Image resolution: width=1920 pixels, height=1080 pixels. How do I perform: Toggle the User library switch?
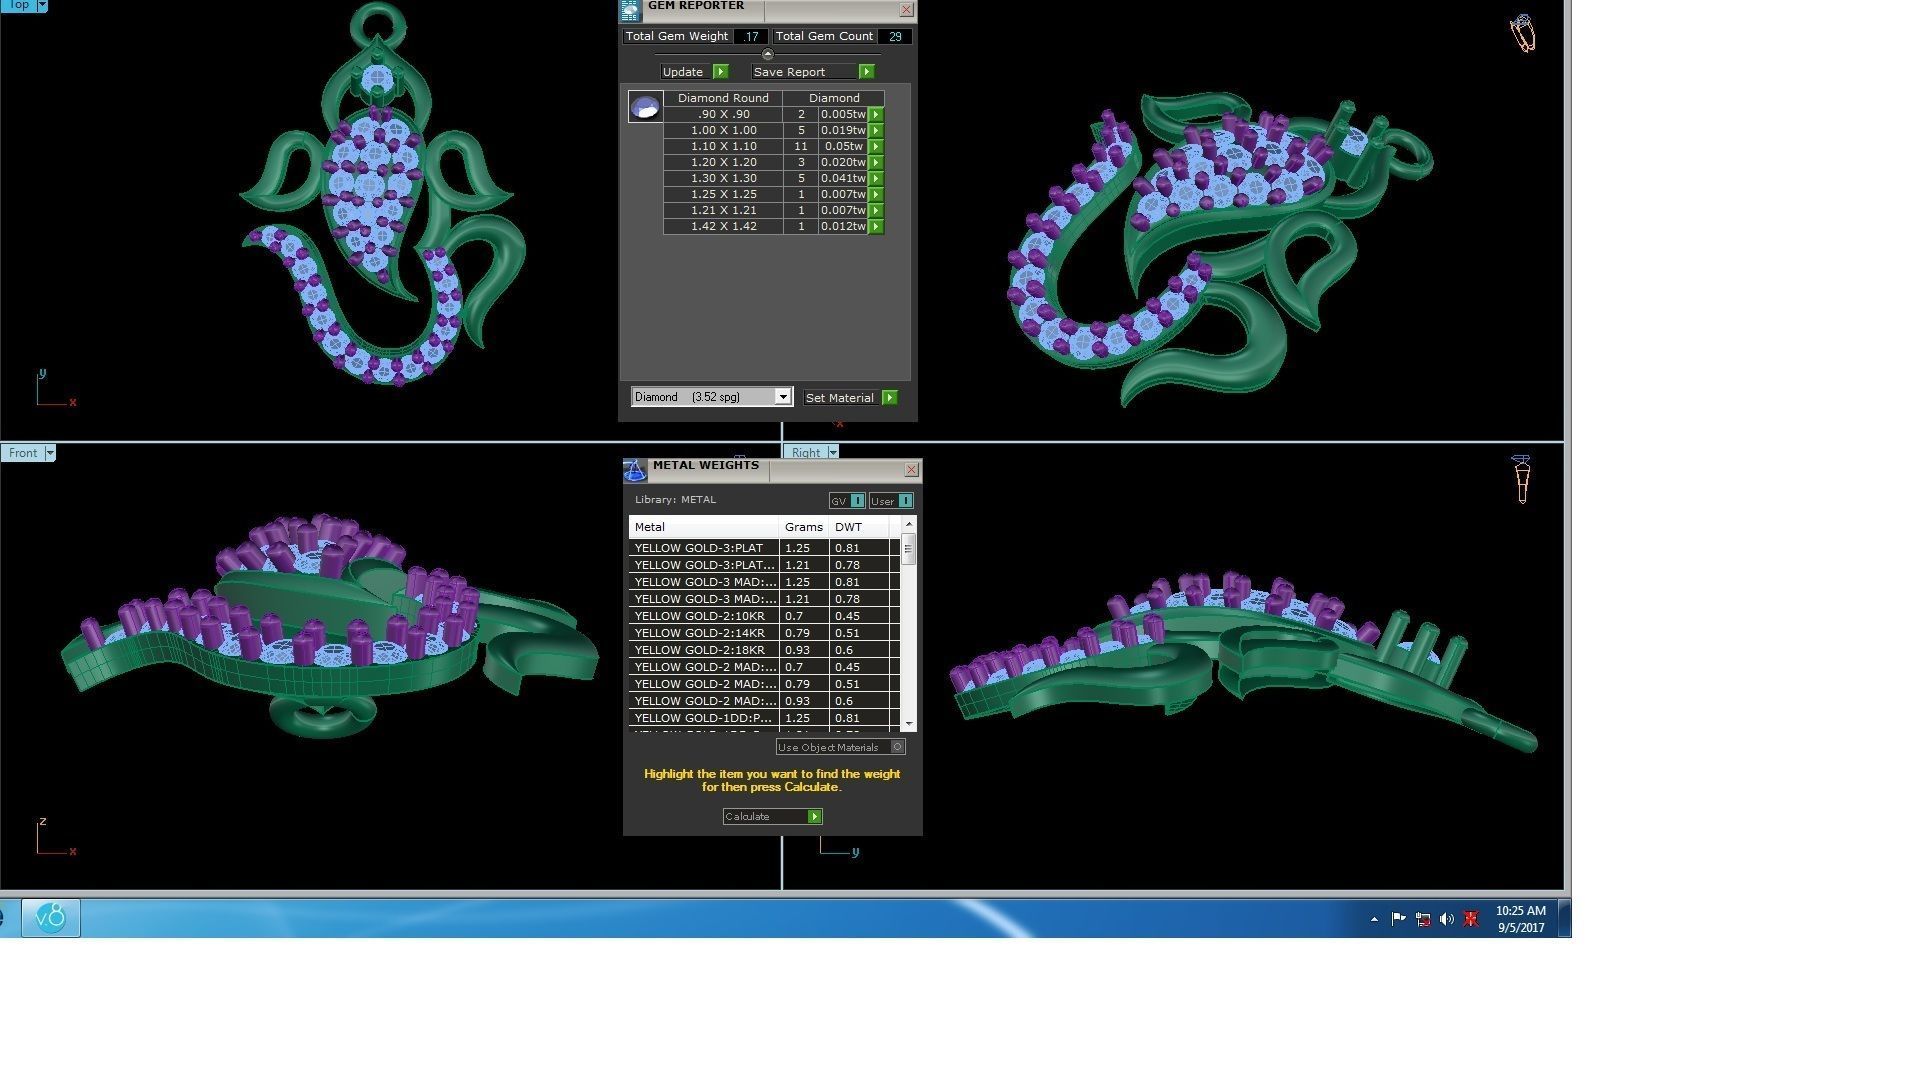[x=904, y=501]
